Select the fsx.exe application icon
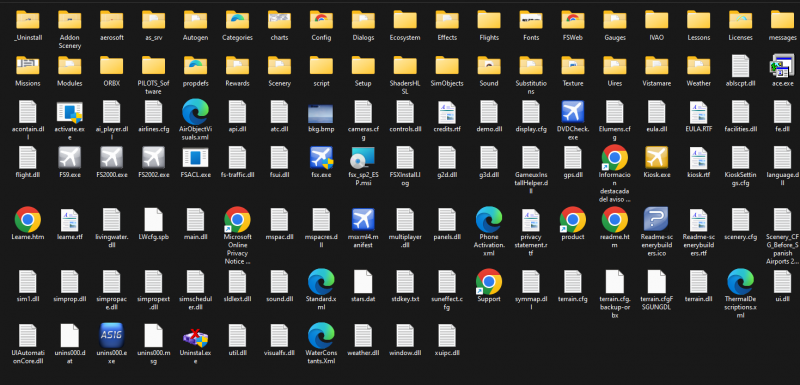 click(x=321, y=157)
